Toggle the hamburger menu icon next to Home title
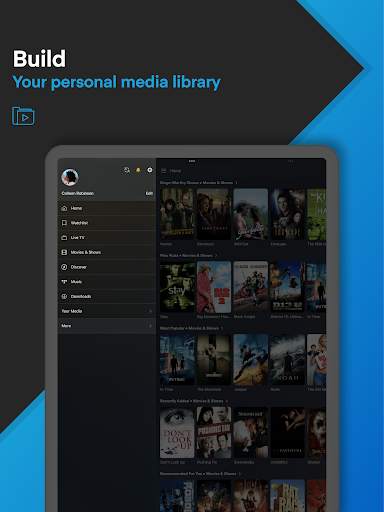 coord(164,171)
